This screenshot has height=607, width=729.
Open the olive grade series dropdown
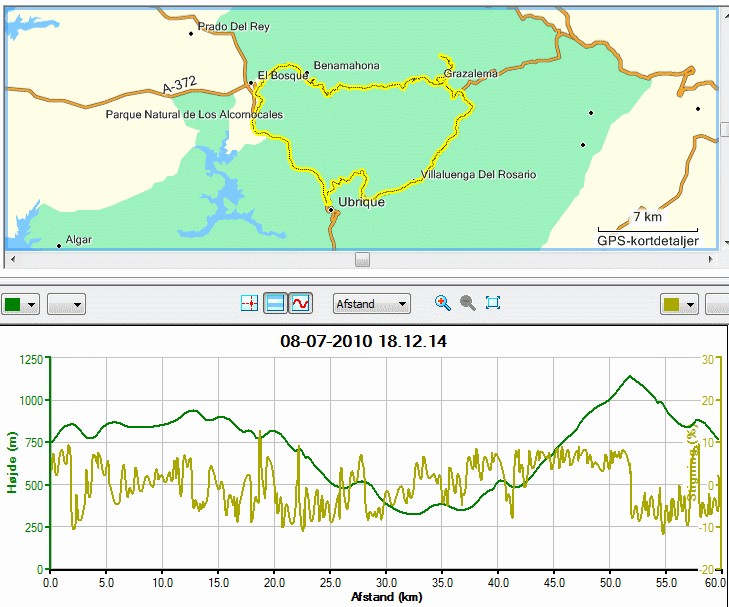point(679,305)
